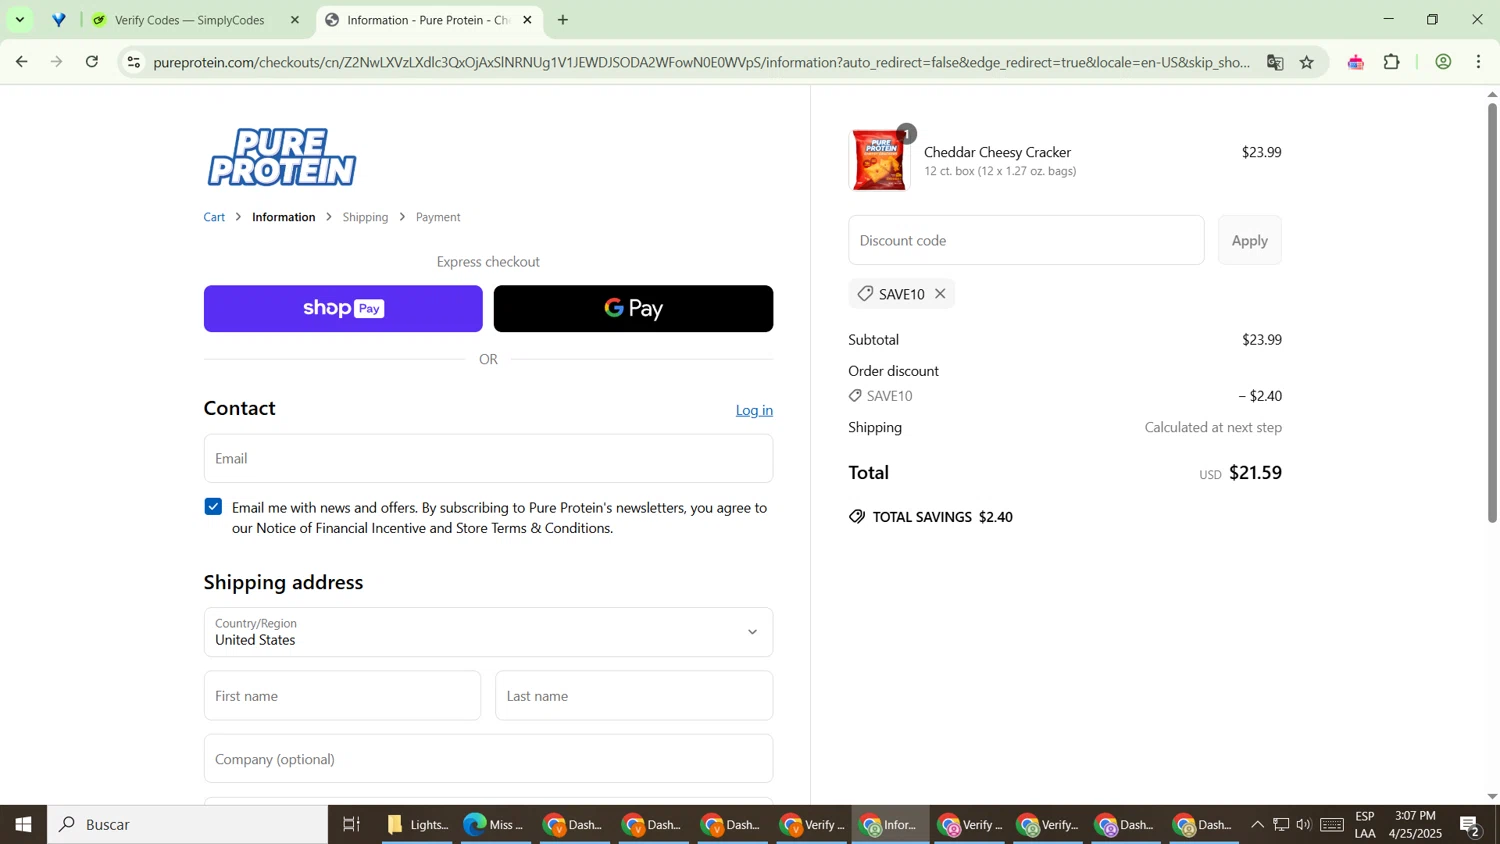The width and height of the screenshot is (1500, 844).
Task: Open the notification center icon
Action: 1470,825
